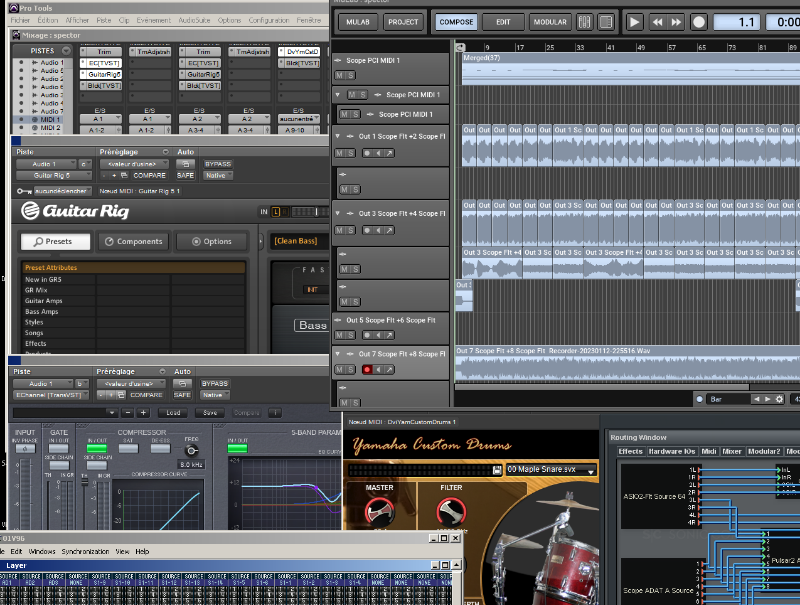Toggle SAFE on the EChannel plugin

[x=182, y=395]
